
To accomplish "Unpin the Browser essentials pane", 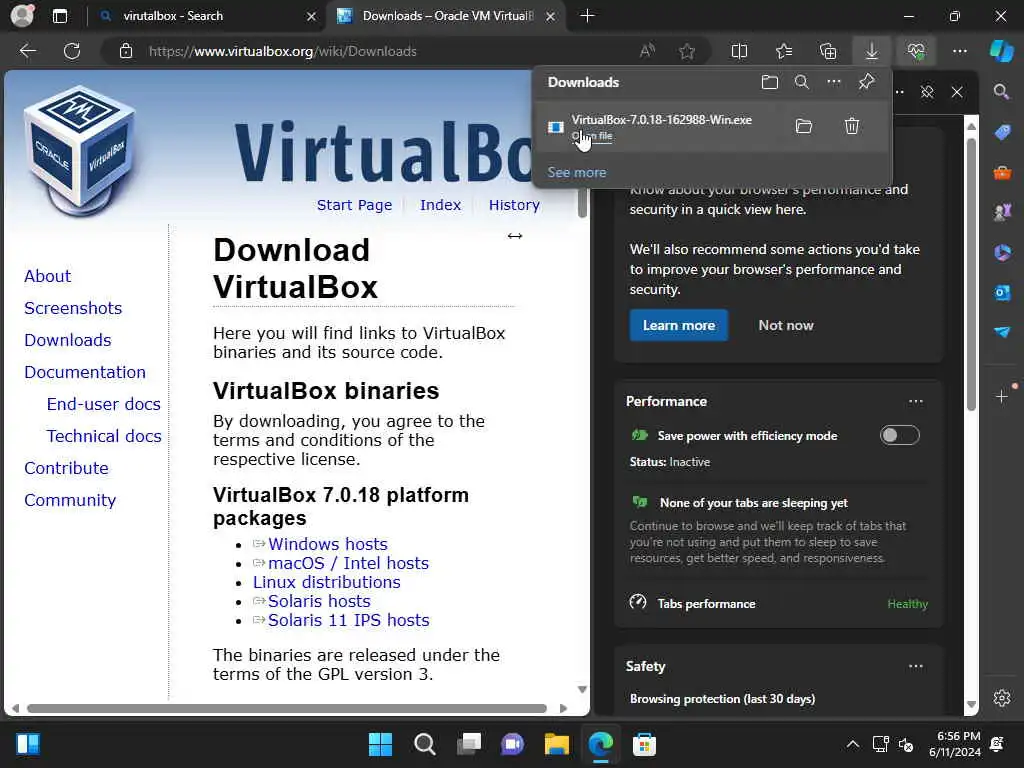I will point(927,91).
